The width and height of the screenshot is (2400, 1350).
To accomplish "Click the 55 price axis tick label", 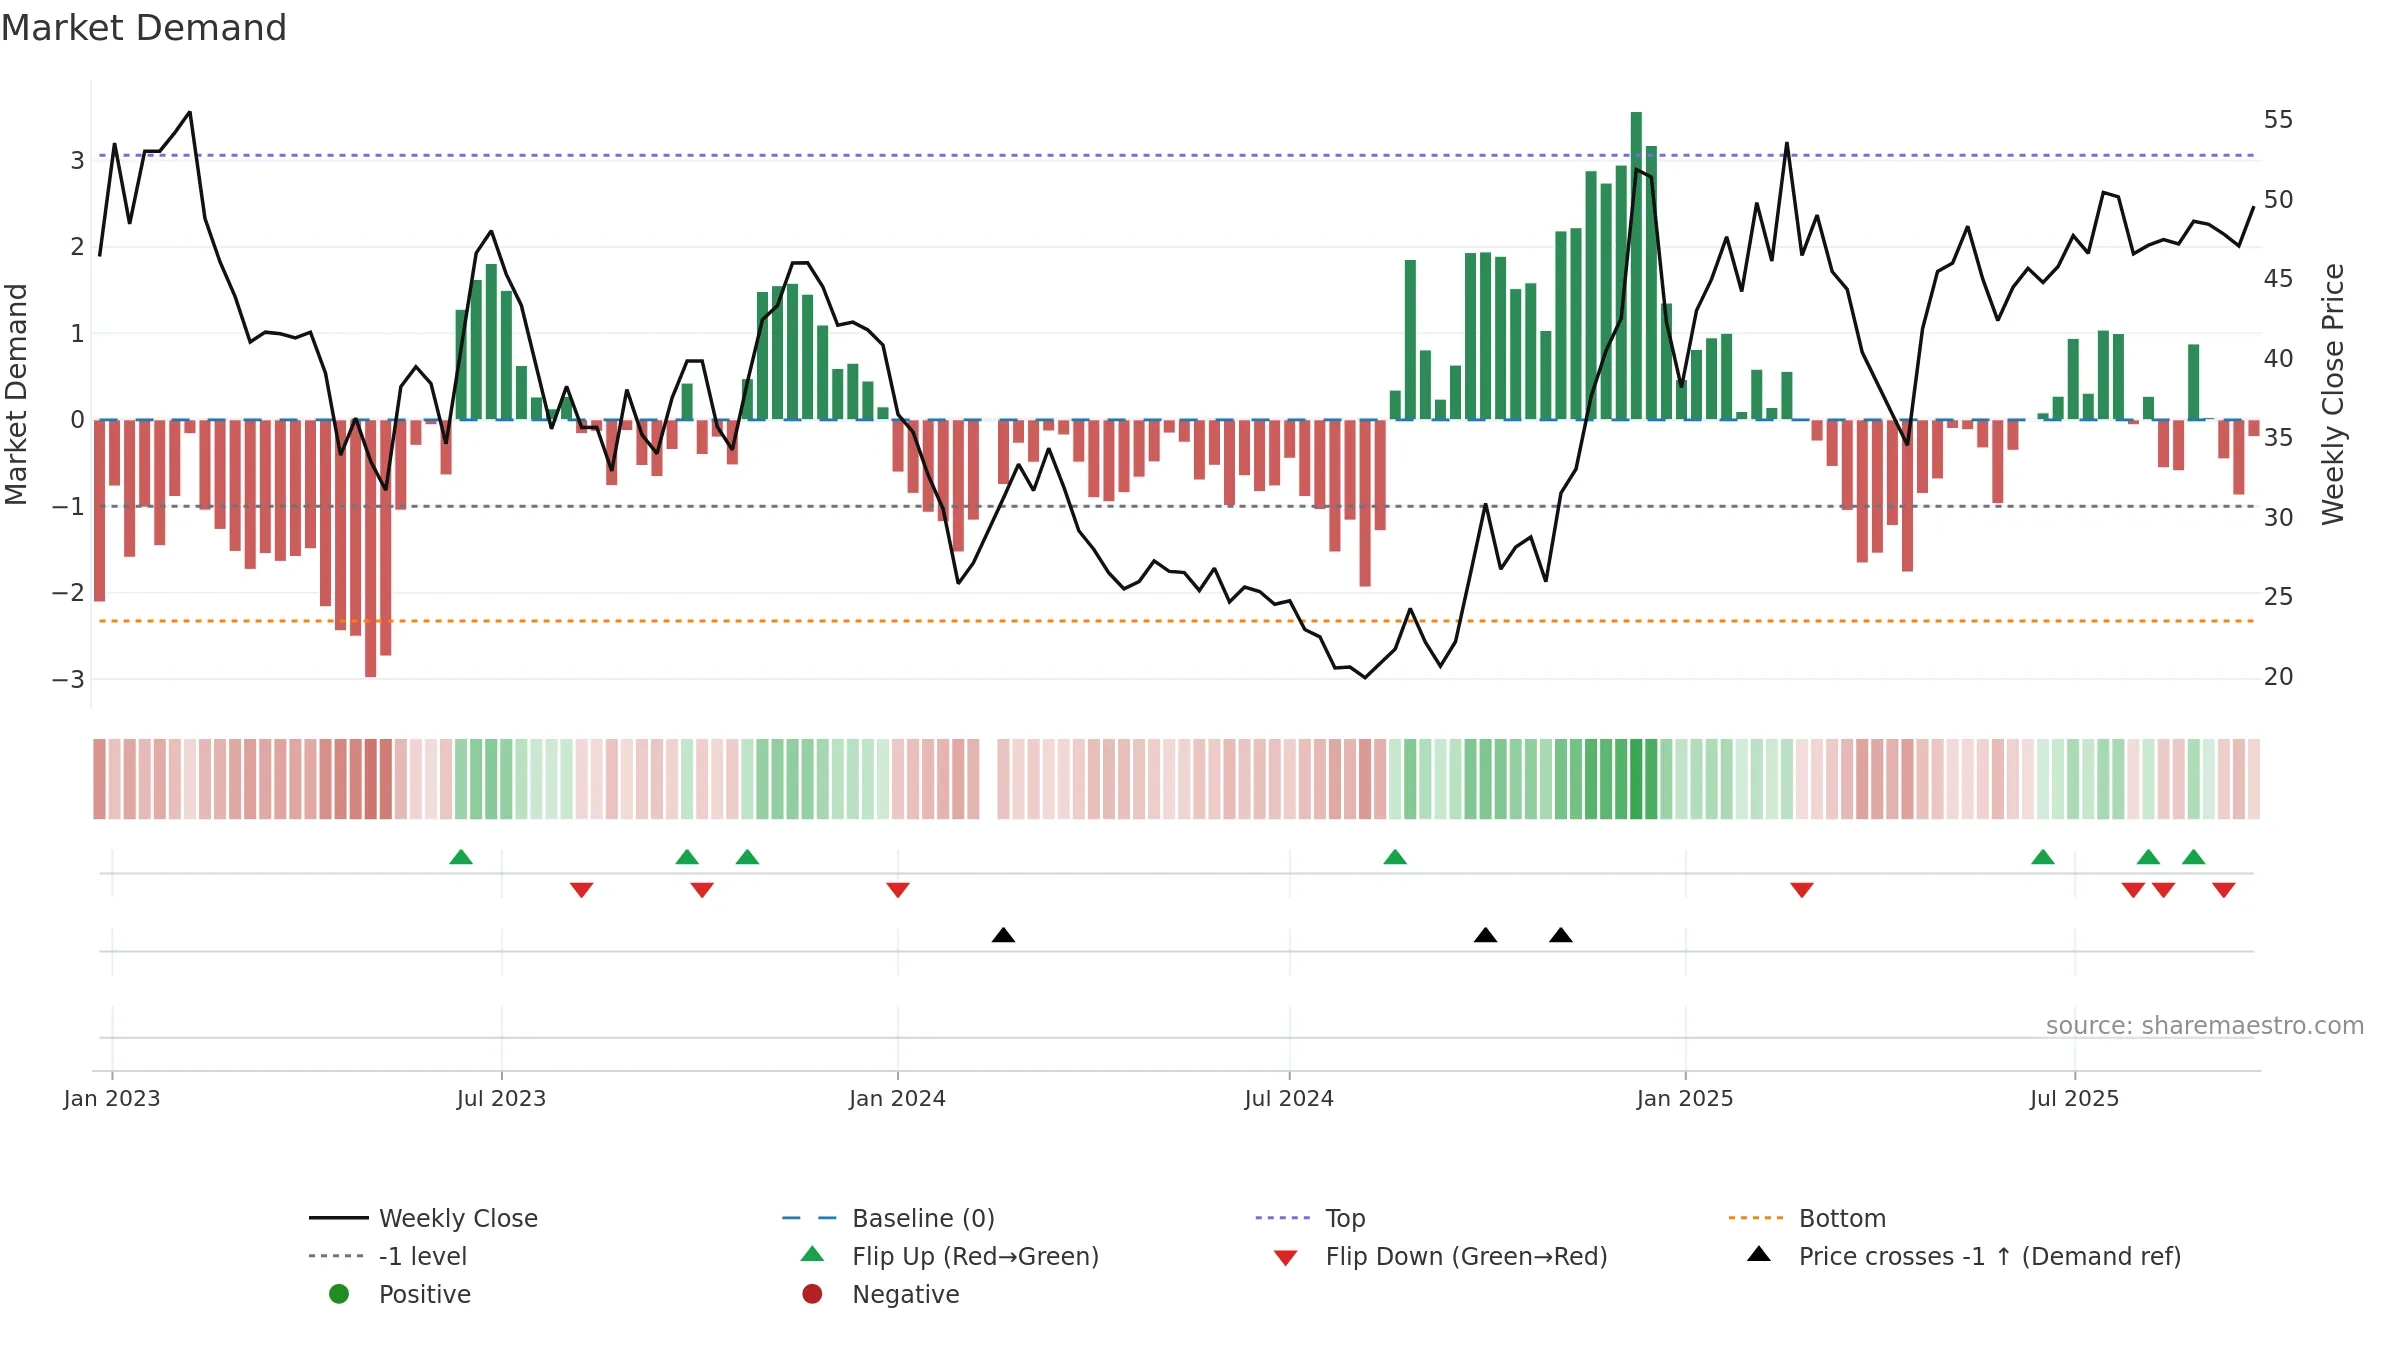I will click(2278, 120).
